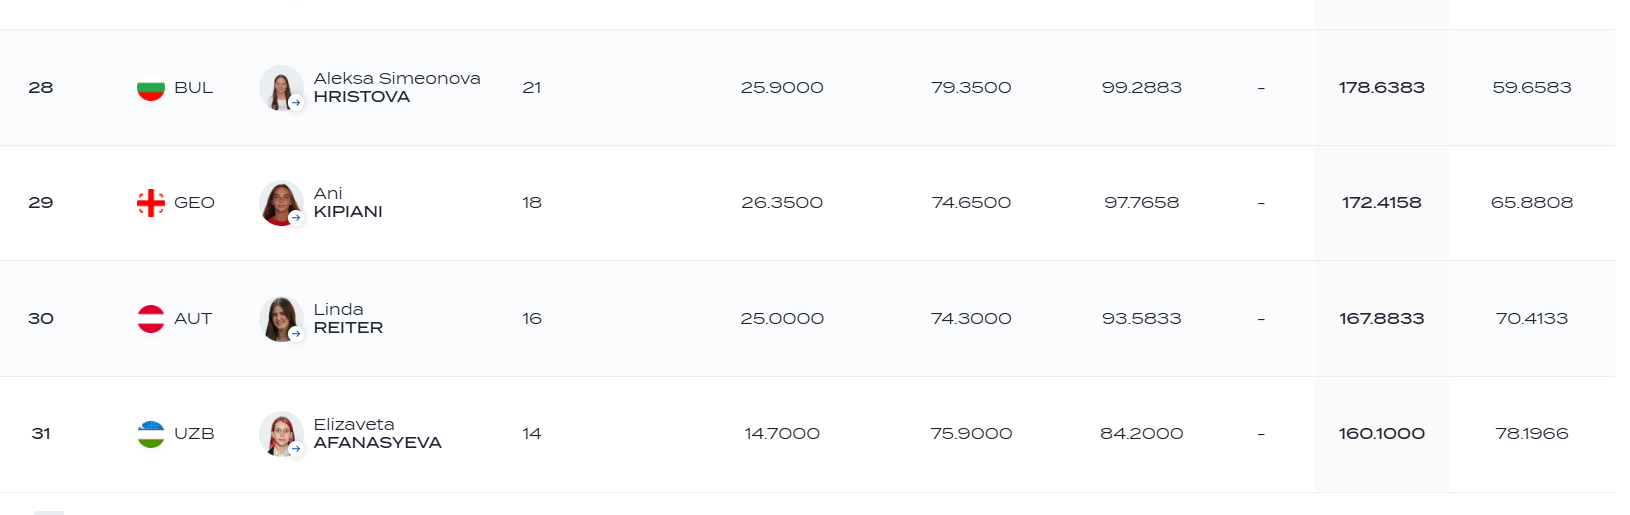This screenshot has height=515, width=1630.
Task: Select Linda Reiter's portrait thumbnail
Action: pyautogui.click(x=281, y=319)
